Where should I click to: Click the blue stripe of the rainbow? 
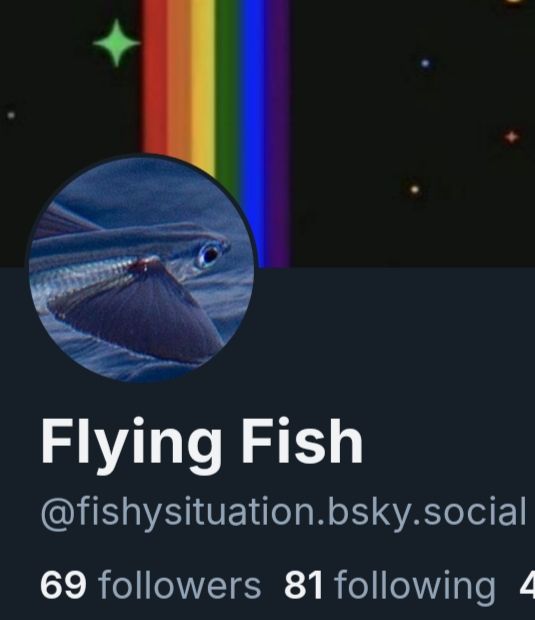tap(253, 119)
